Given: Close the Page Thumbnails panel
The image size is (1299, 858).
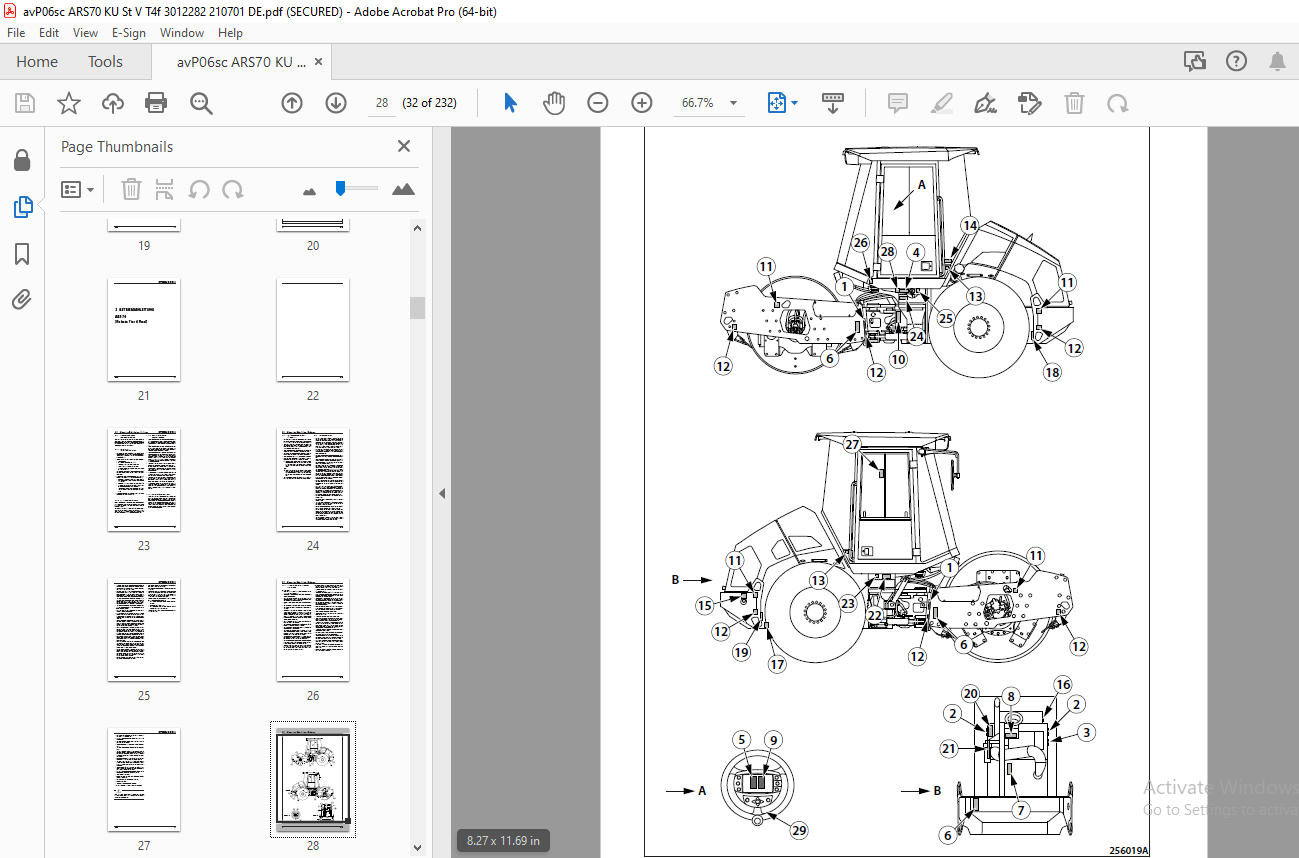Looking at the screenshot, I should 404,146.
